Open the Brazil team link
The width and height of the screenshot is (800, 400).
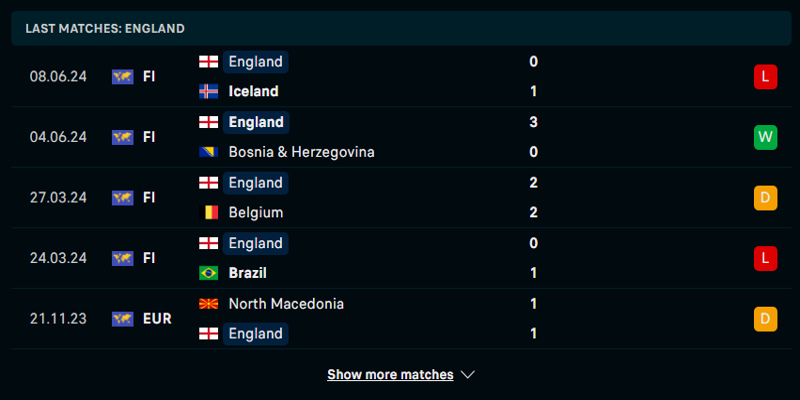coord(247,272)
